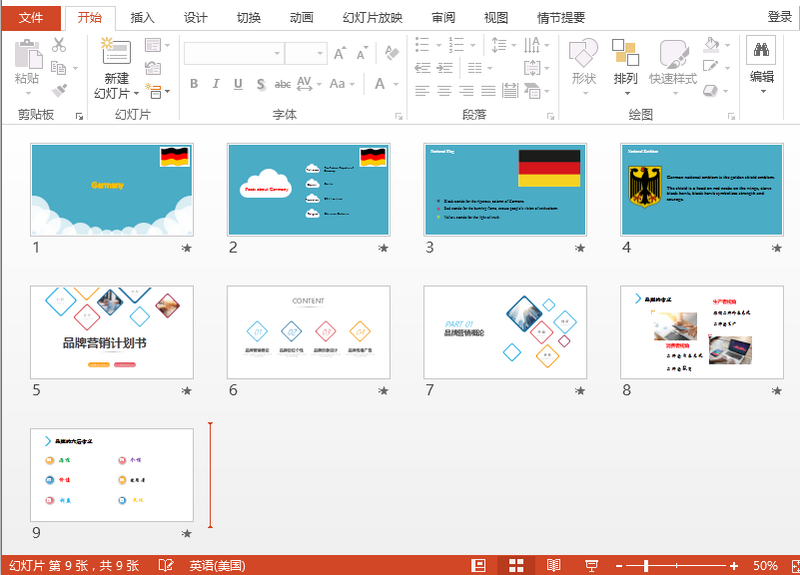Click the Reset slide icon

(153, 68)
